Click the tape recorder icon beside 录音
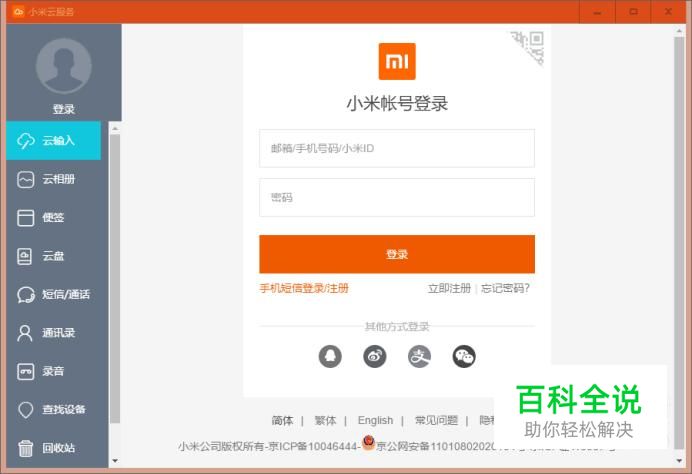692x474 pixels. [x=26, y=372]
